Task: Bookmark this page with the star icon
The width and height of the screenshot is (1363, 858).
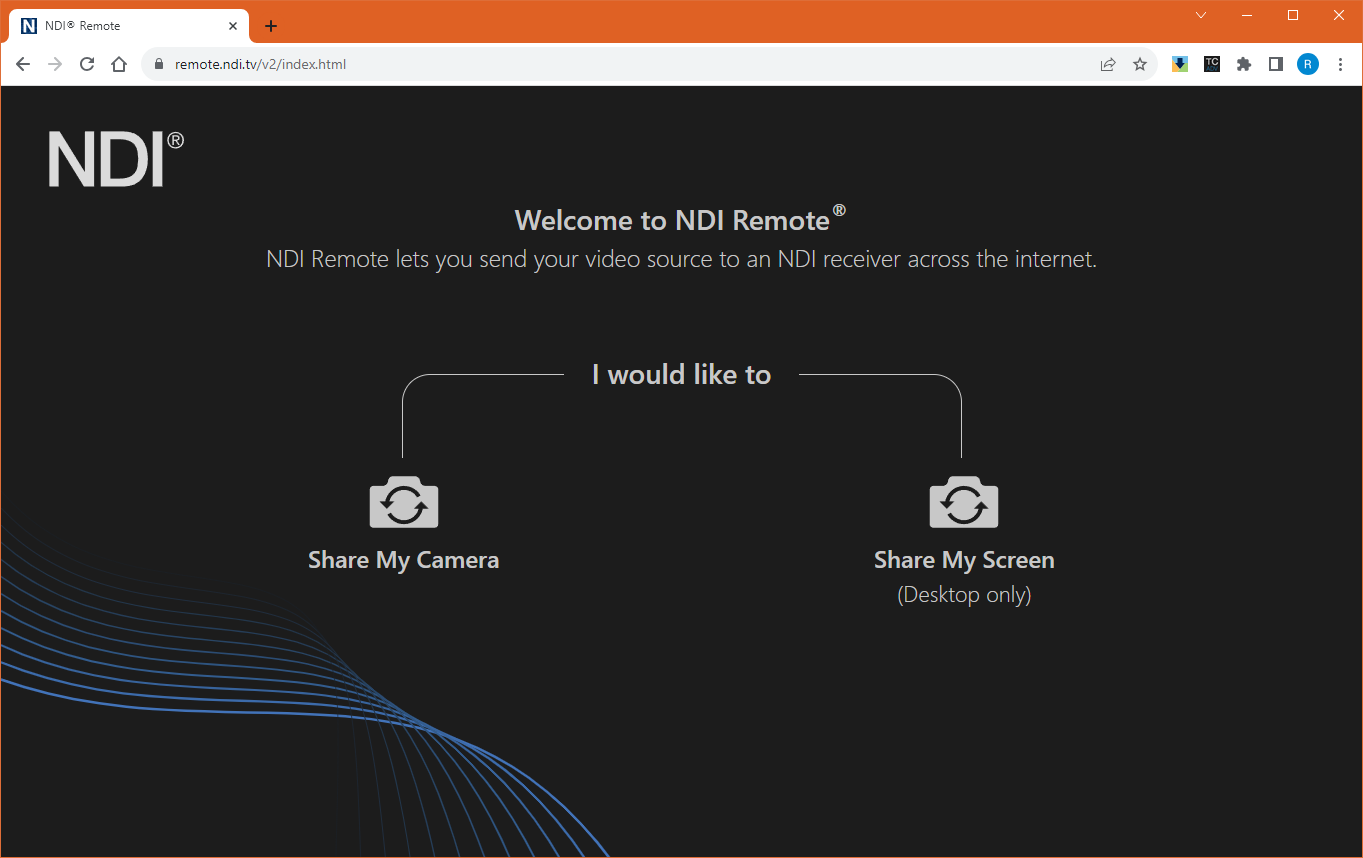Action: (1139, 64)
